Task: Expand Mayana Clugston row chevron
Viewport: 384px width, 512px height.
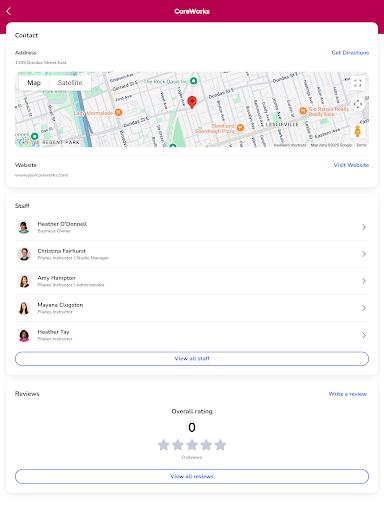Action: (364, 308)
